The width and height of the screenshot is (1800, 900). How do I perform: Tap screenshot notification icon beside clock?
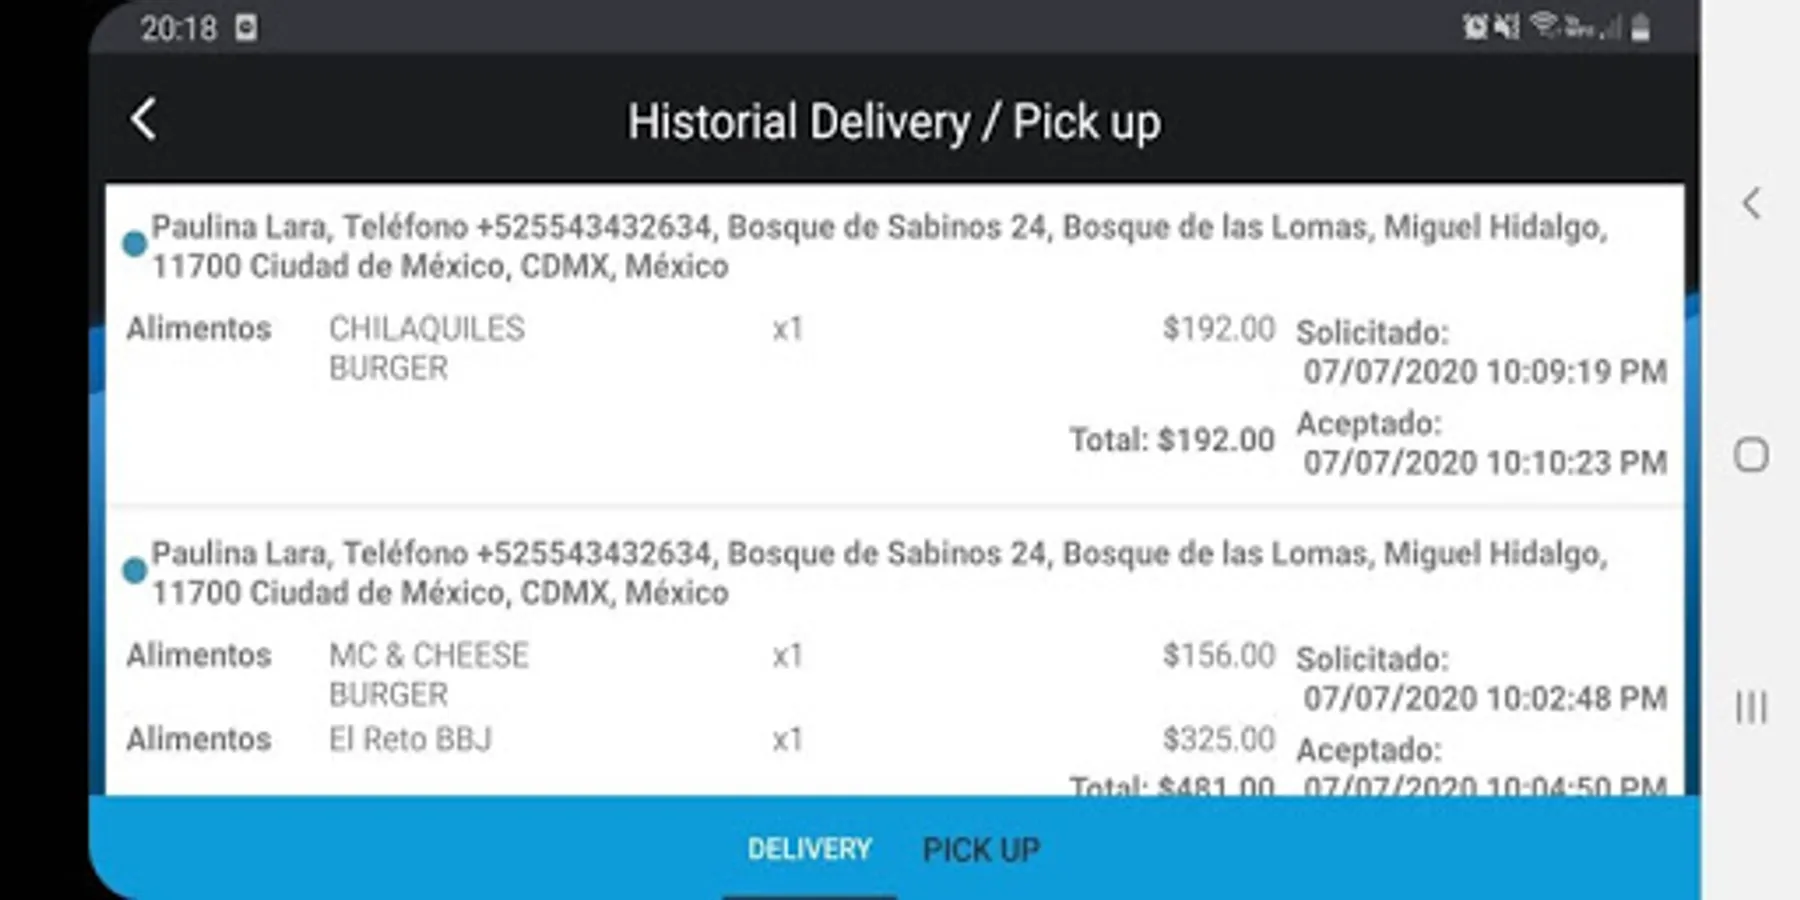246,27
